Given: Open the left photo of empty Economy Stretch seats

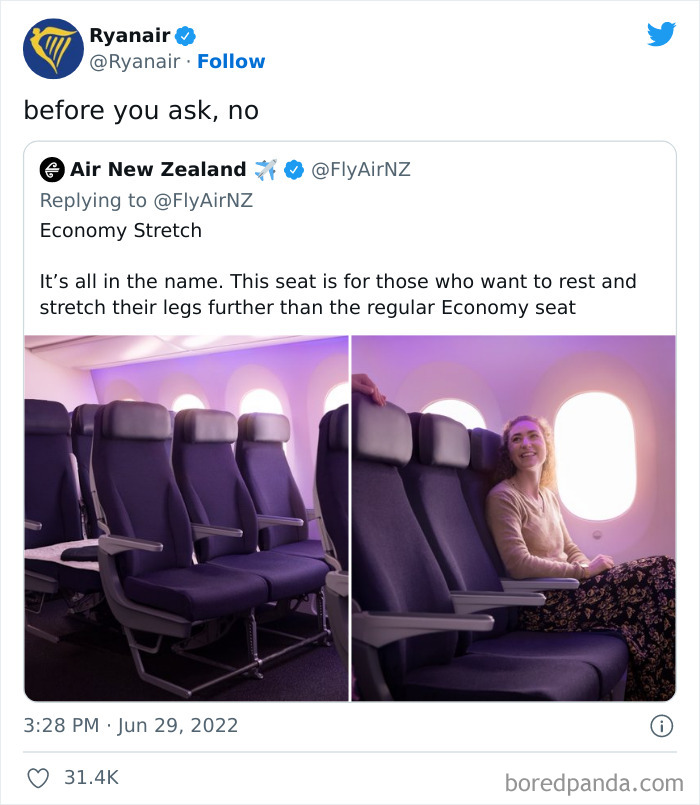Looking at the screenshot, I should pos(185,520).
